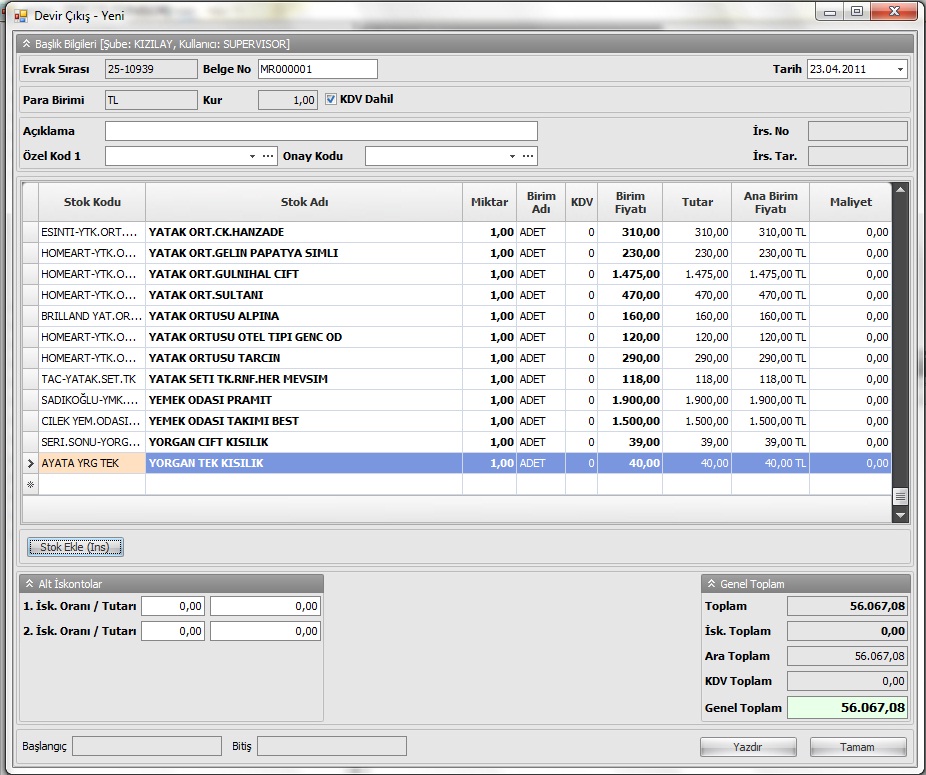
Task: Click the Stok Ekle (Ins) button
Action: click(75, 547)
